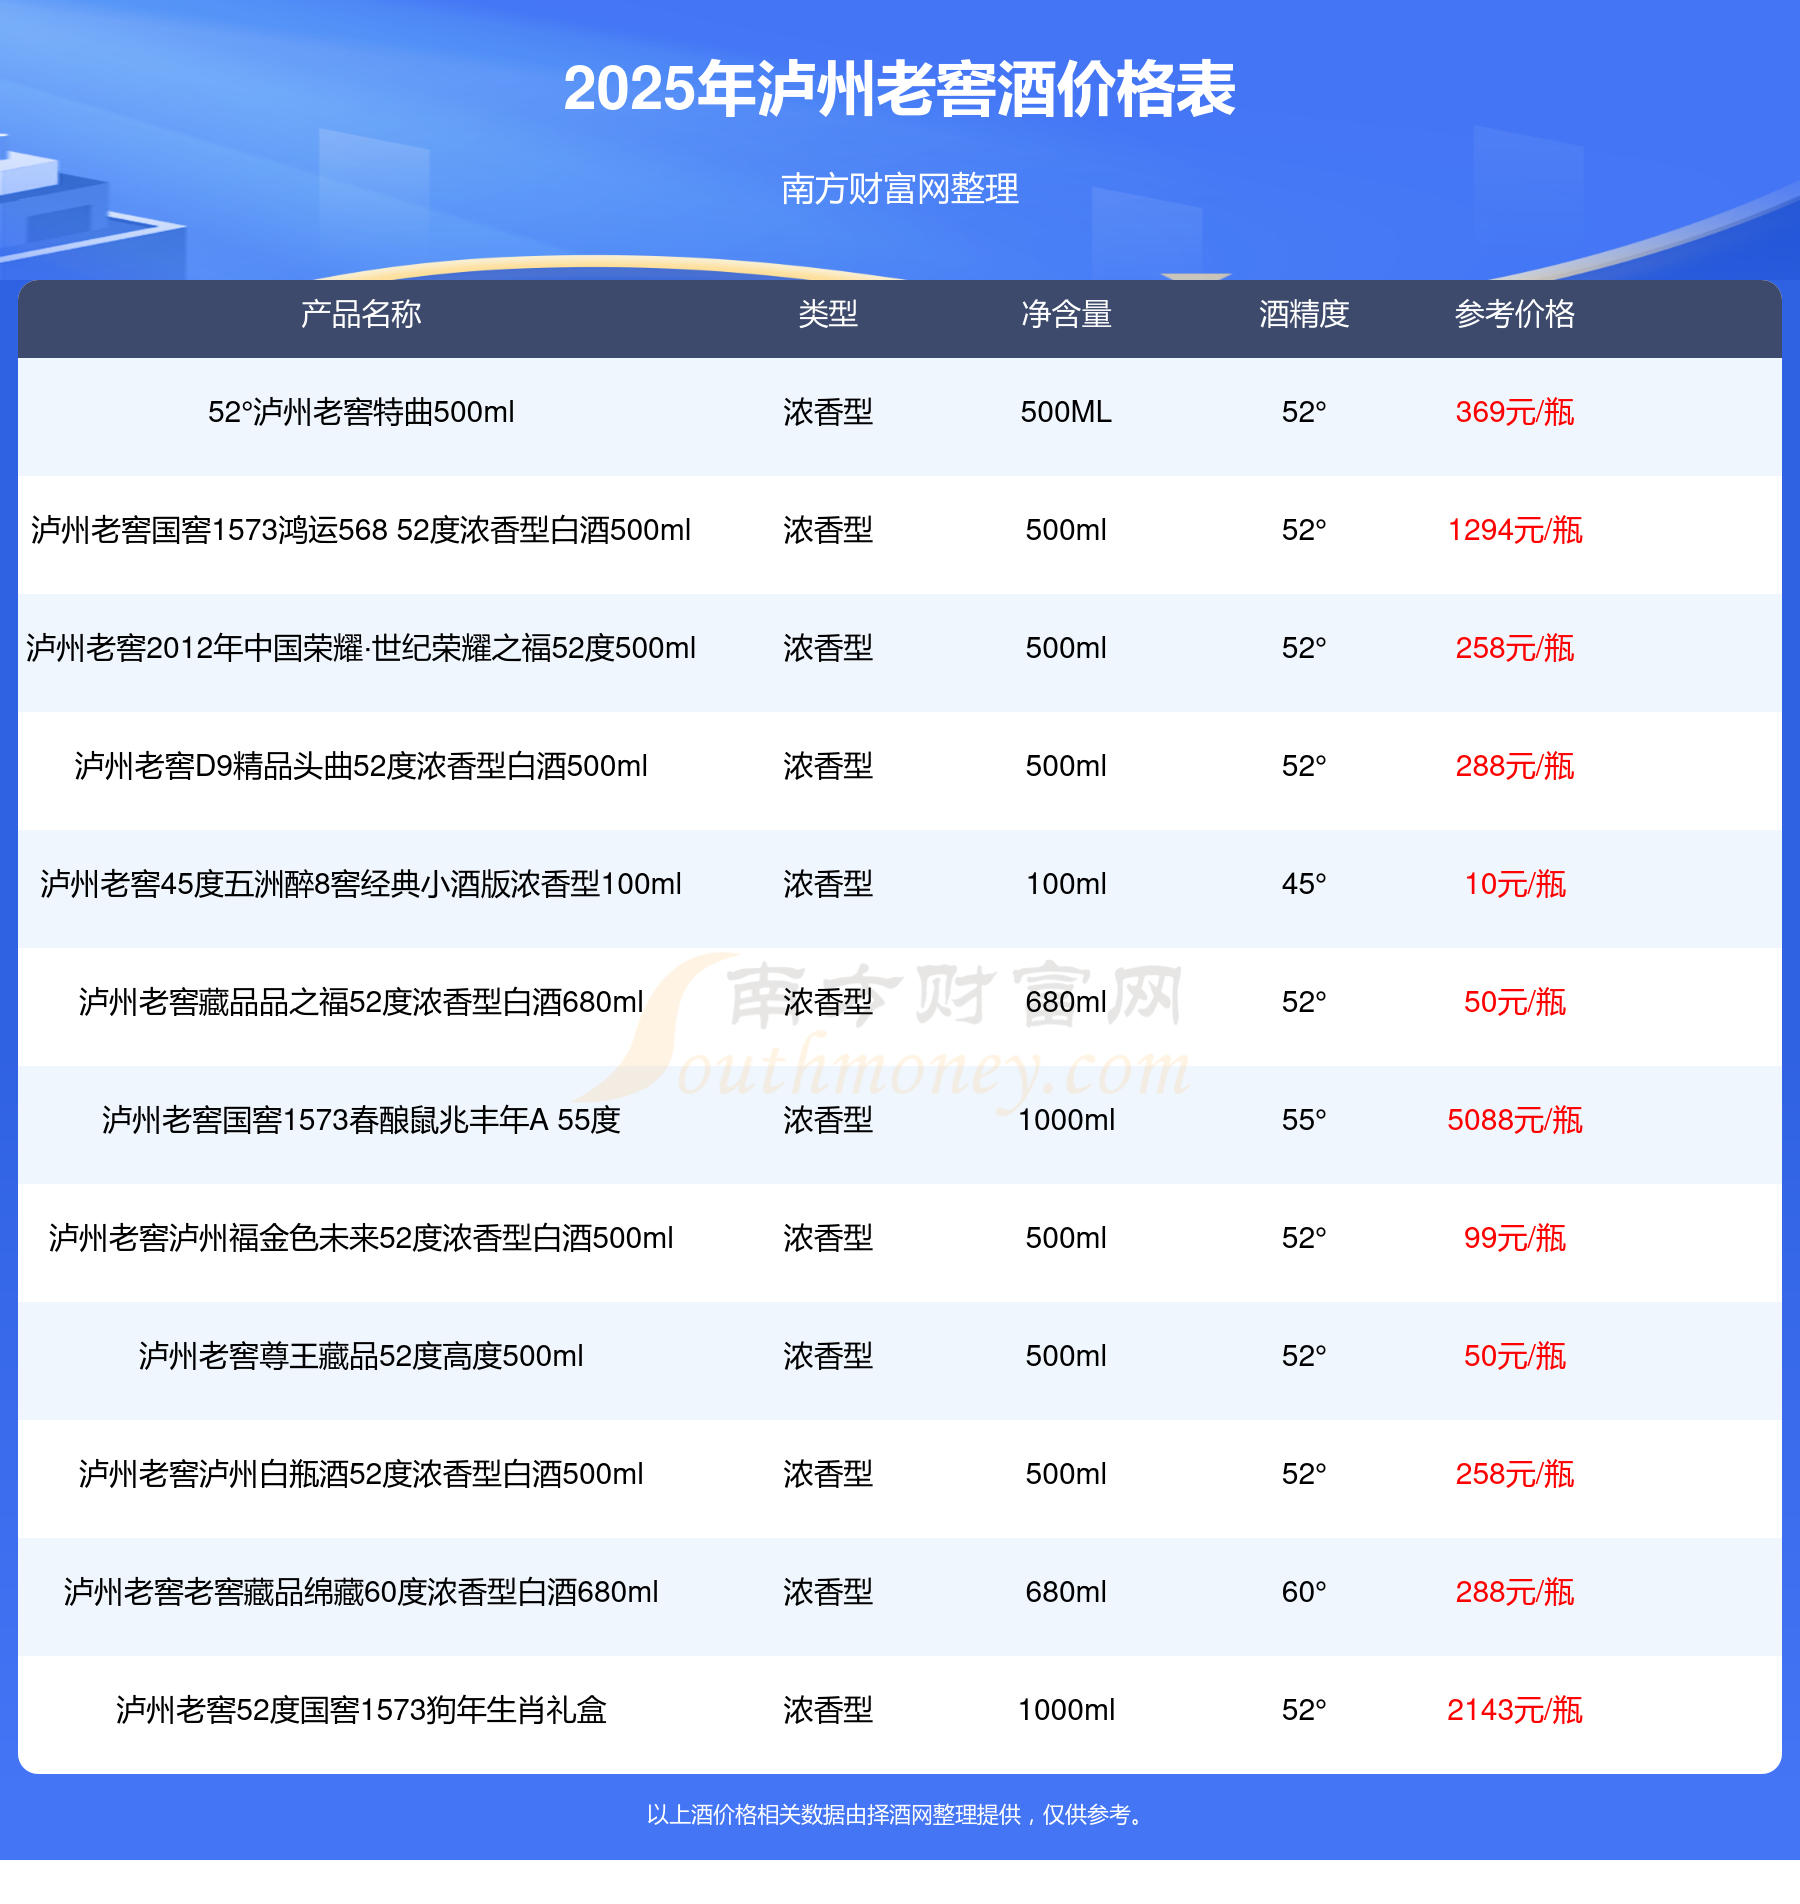The width and height of the screenshot is (1800, 1904).
Task: Select product 泸州老窖D9精品头曲
Action: (x=361, y=766)
